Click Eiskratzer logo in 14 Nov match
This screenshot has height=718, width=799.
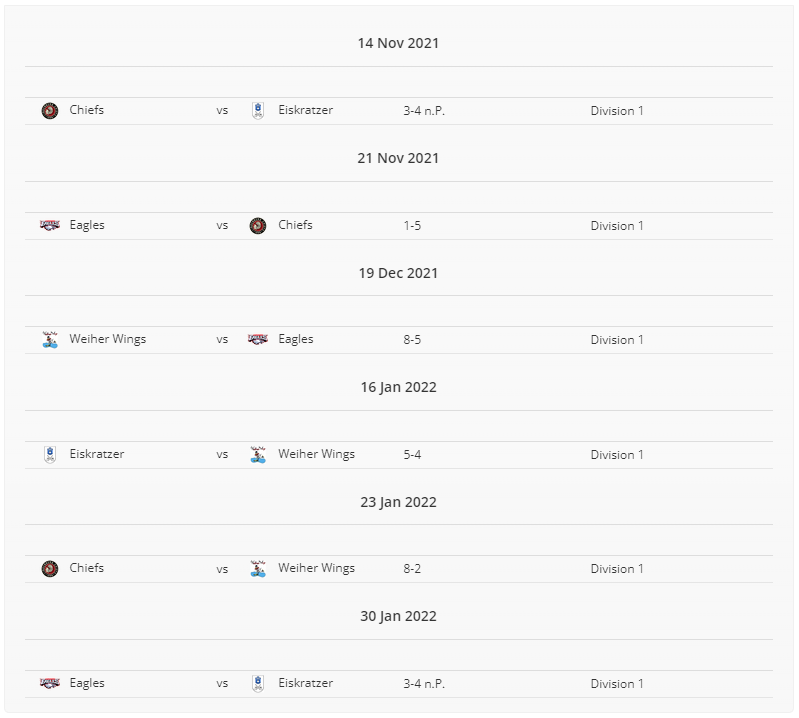click(x=258, y=111)
